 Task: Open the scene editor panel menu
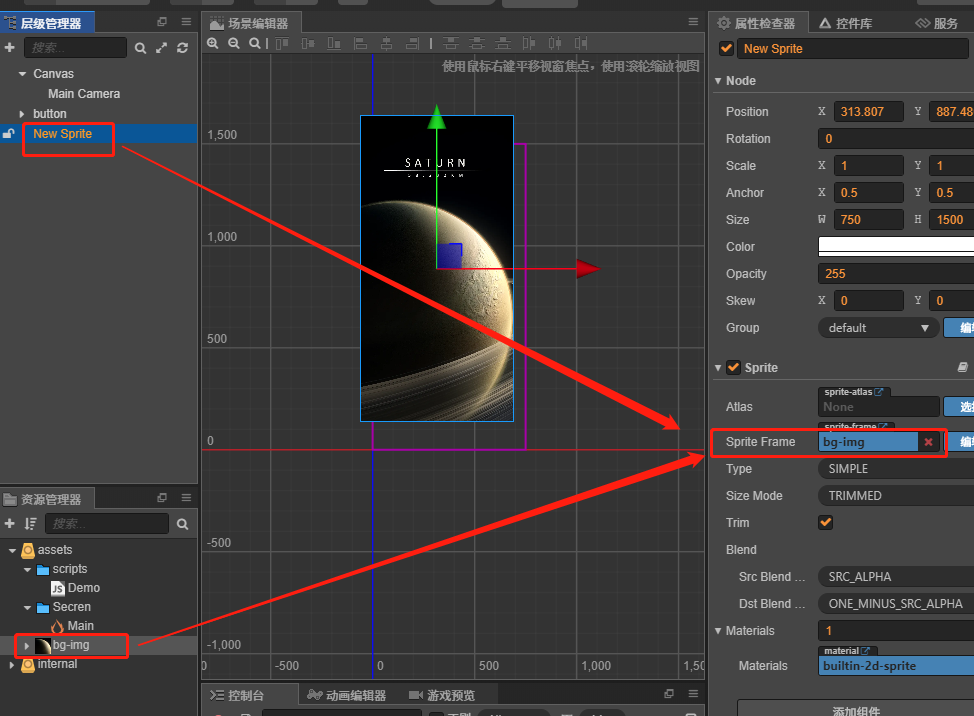pos(693,22)
